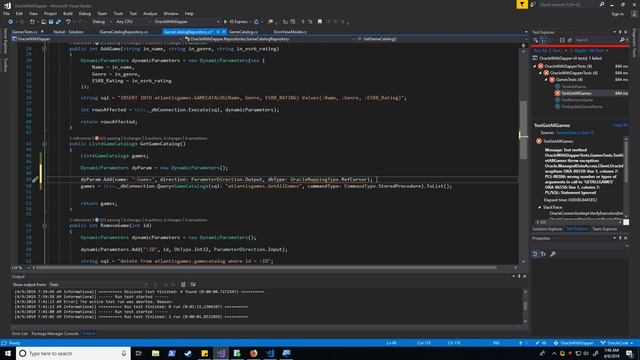Click the Task View taskbar icon
Viewport: 640px width, 360px height.
click(139, 353)
